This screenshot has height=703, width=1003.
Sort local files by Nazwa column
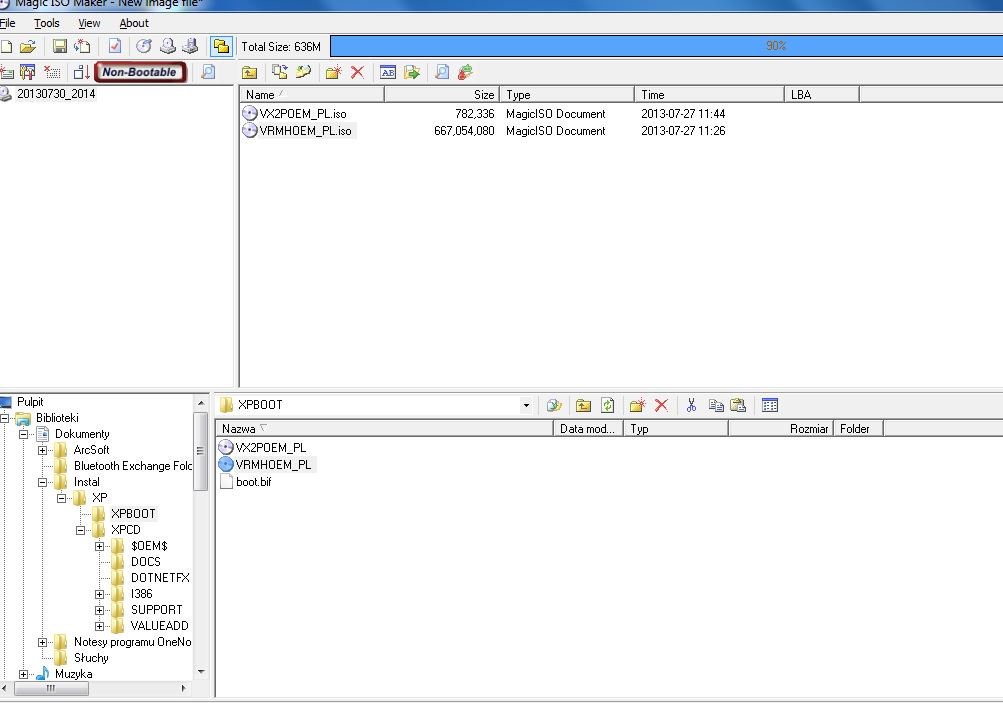(384, 429)
